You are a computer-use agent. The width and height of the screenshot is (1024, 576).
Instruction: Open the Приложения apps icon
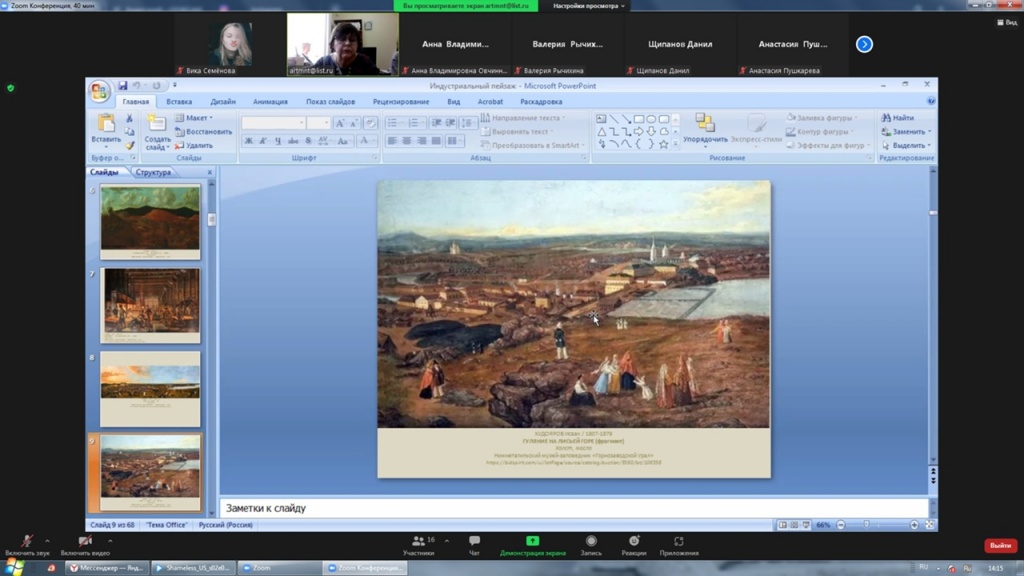(679, 541)
